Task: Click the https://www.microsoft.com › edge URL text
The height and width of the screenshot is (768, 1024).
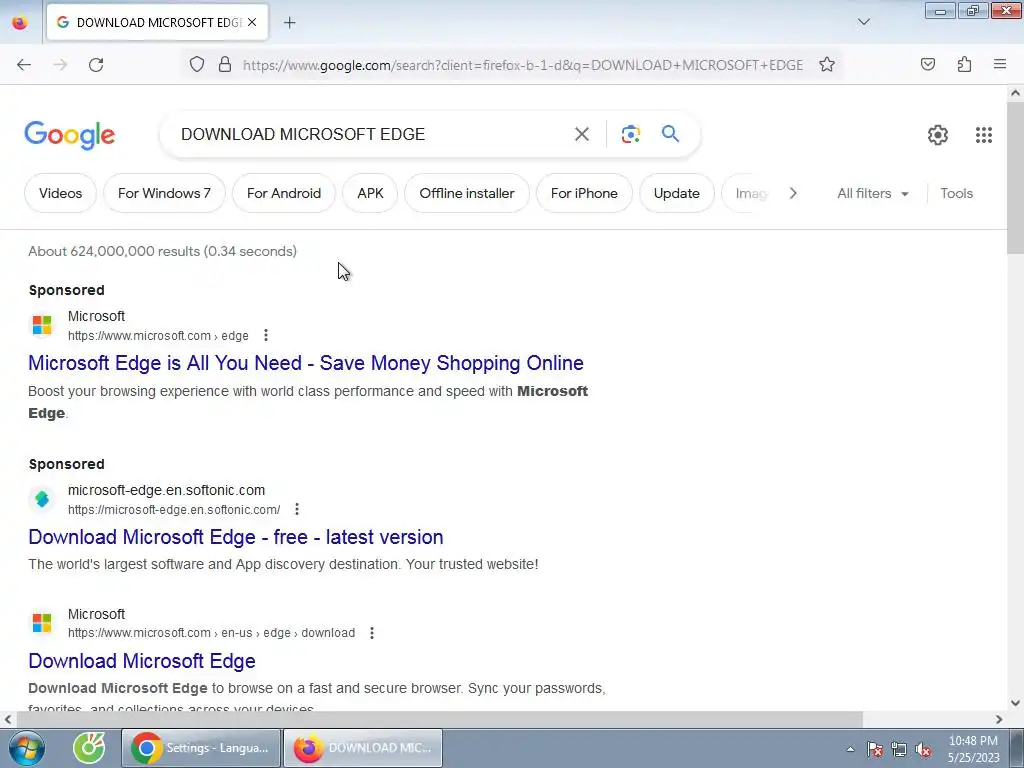Action: (158, 336)
